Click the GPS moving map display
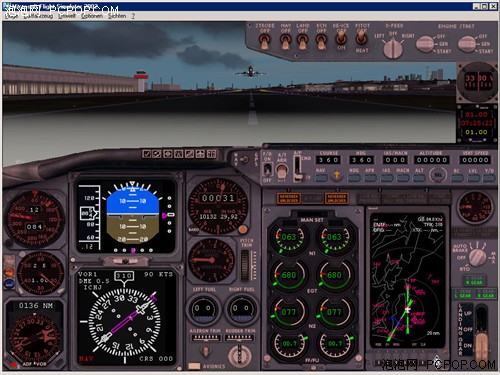 click(x=408, y=281)
